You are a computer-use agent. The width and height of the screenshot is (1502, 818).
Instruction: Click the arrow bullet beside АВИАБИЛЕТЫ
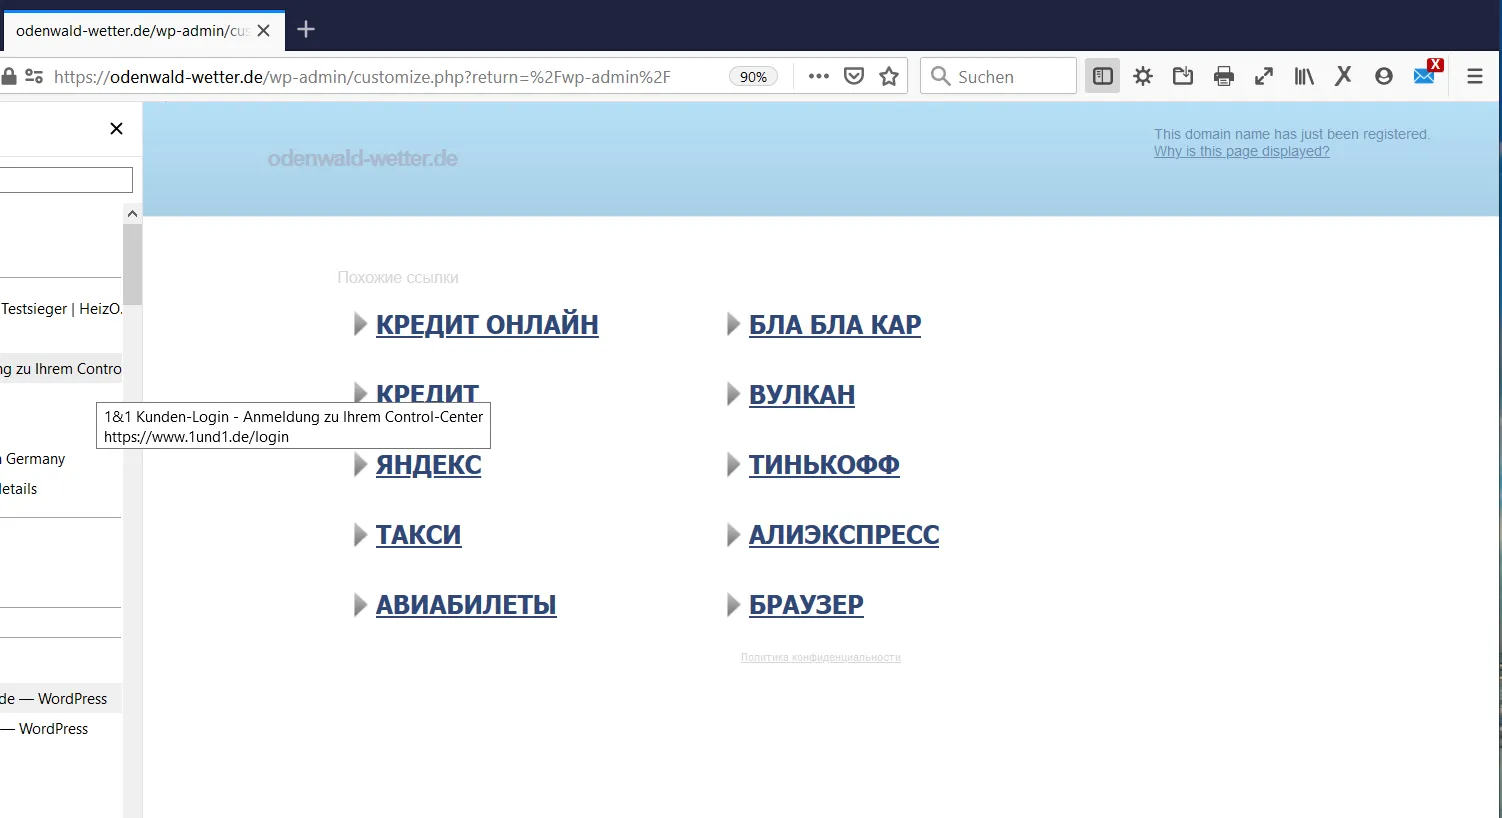(x=360, y=604)
